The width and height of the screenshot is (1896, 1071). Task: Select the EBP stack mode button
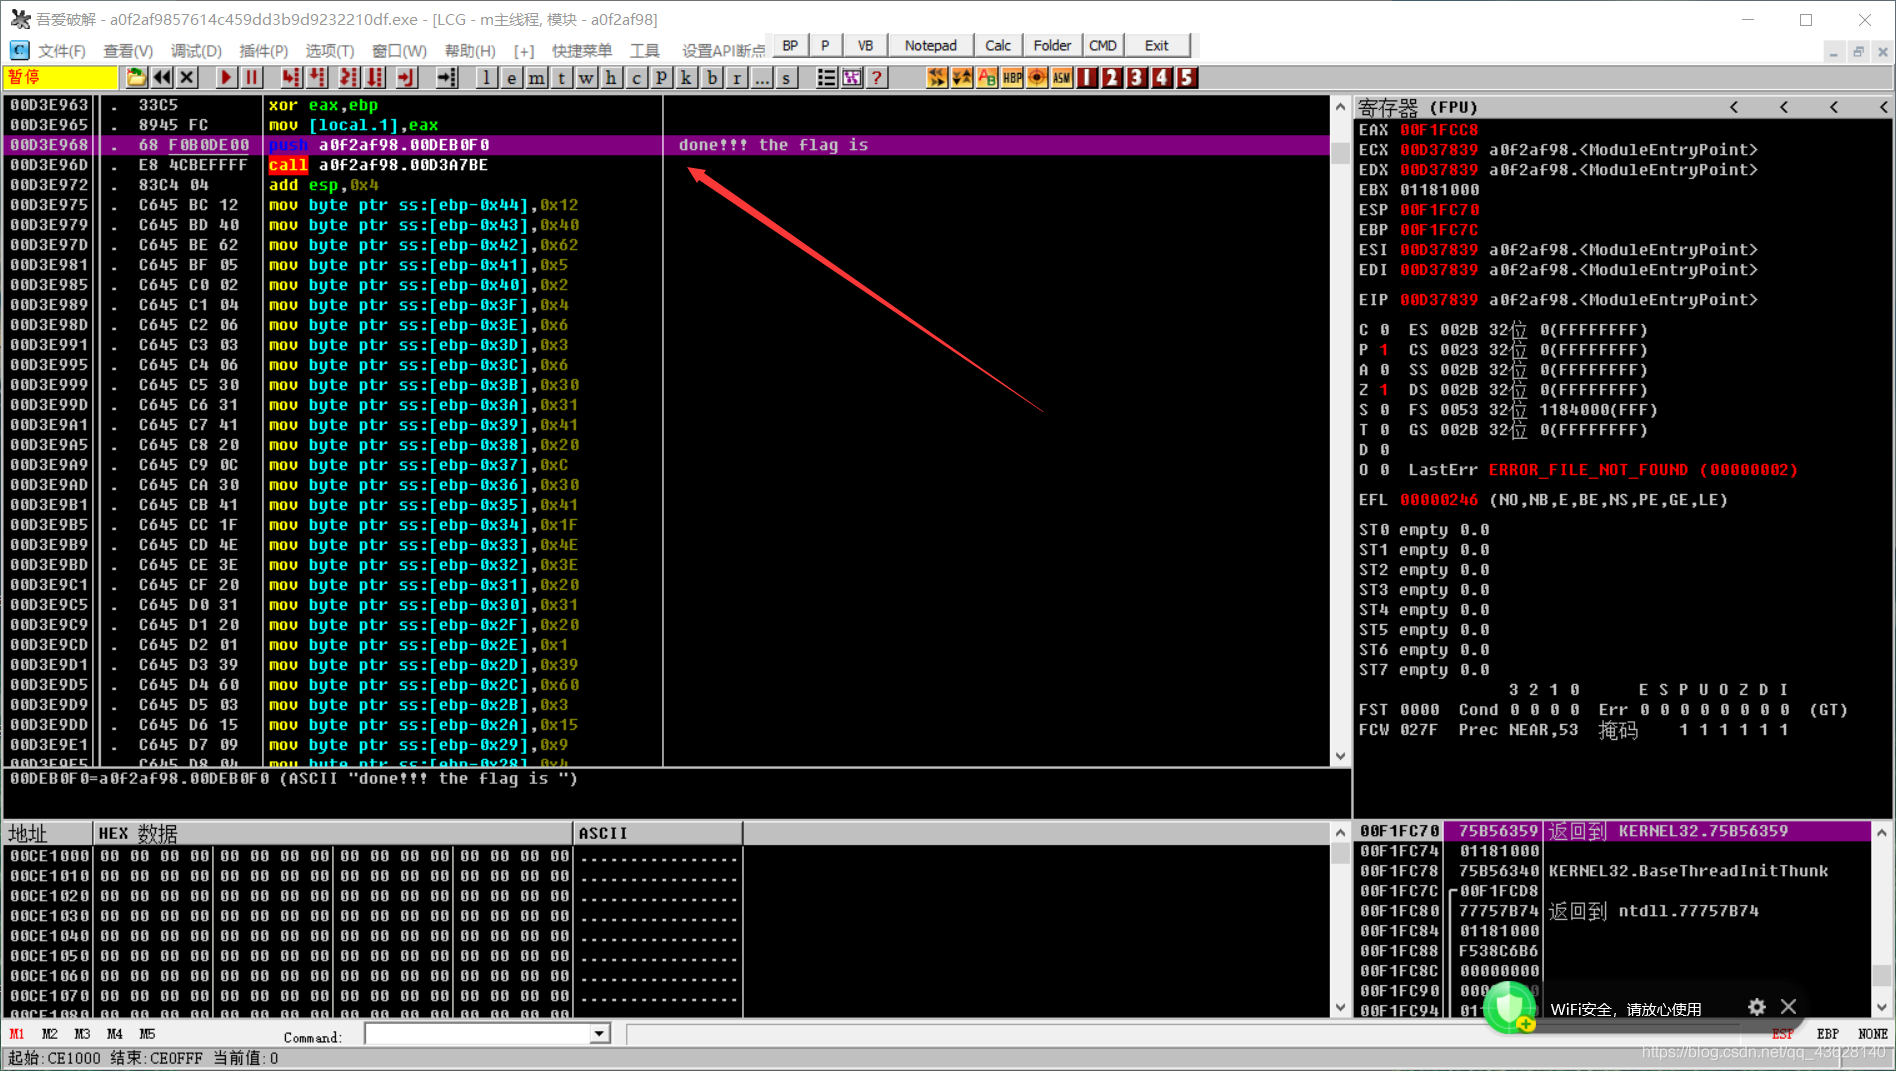pos(1828,1034)
